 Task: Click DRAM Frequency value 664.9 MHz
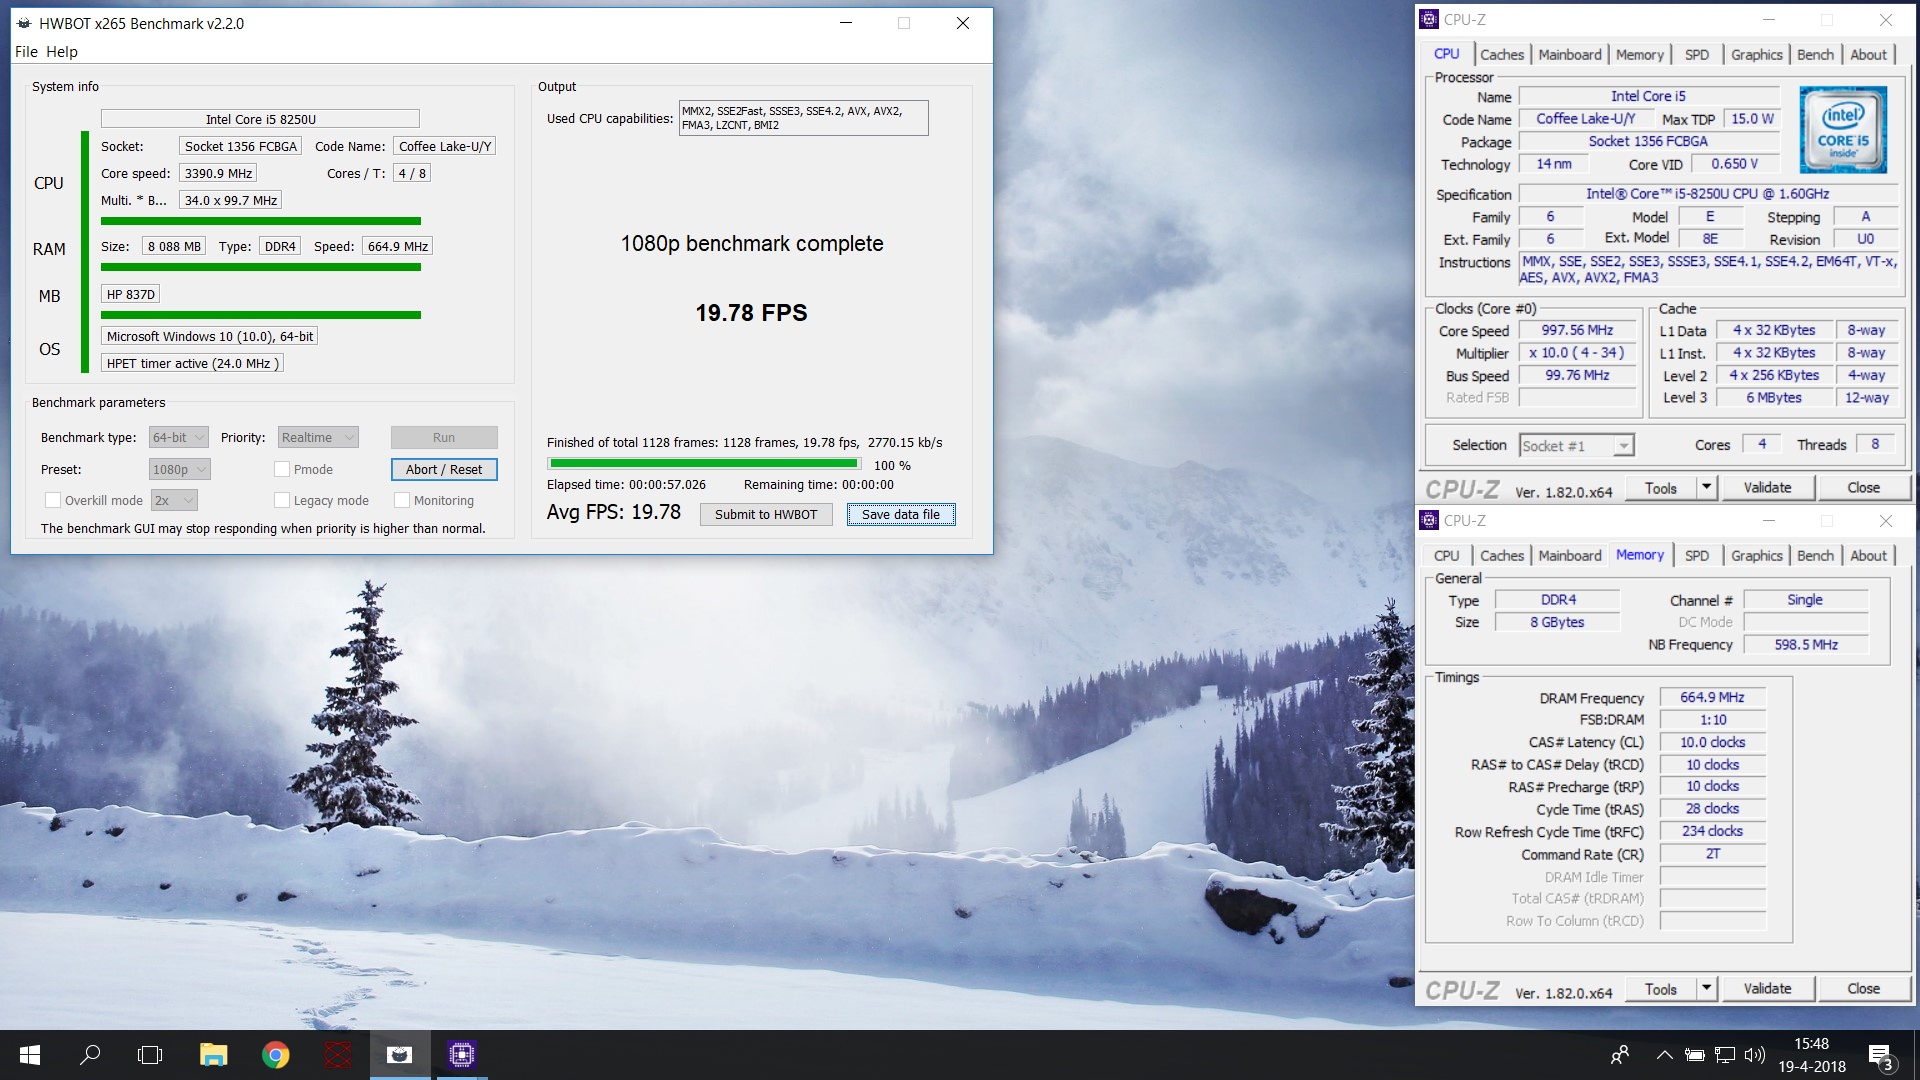(1712, 698)
